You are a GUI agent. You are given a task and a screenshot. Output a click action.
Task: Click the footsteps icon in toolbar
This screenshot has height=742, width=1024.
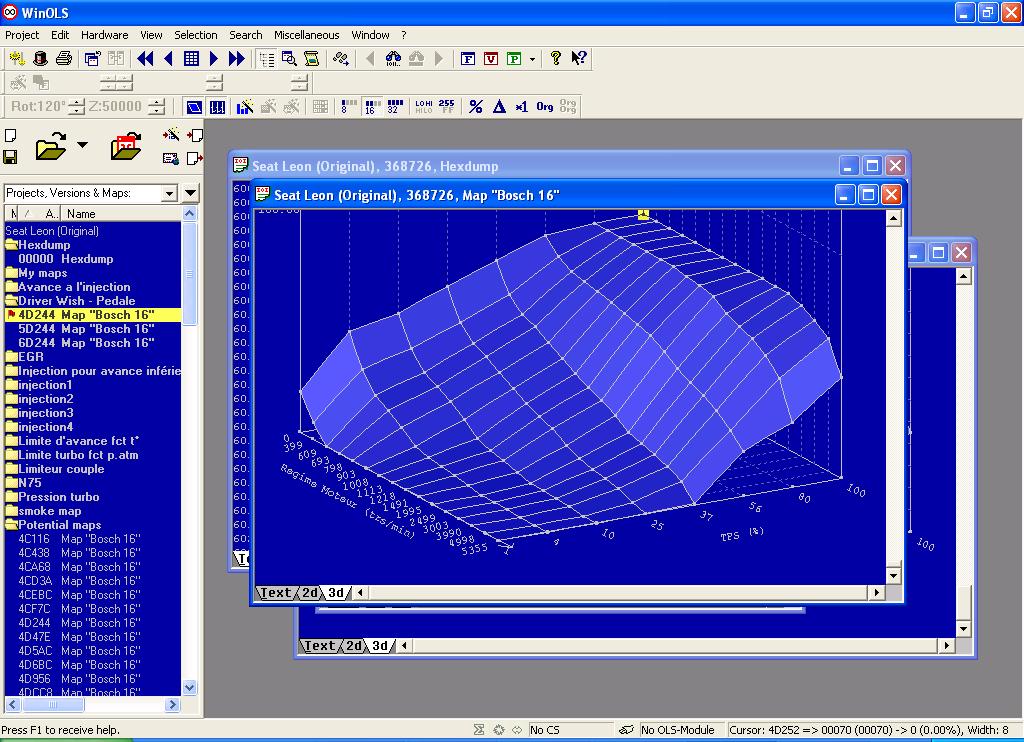click(x=340, y=59)
